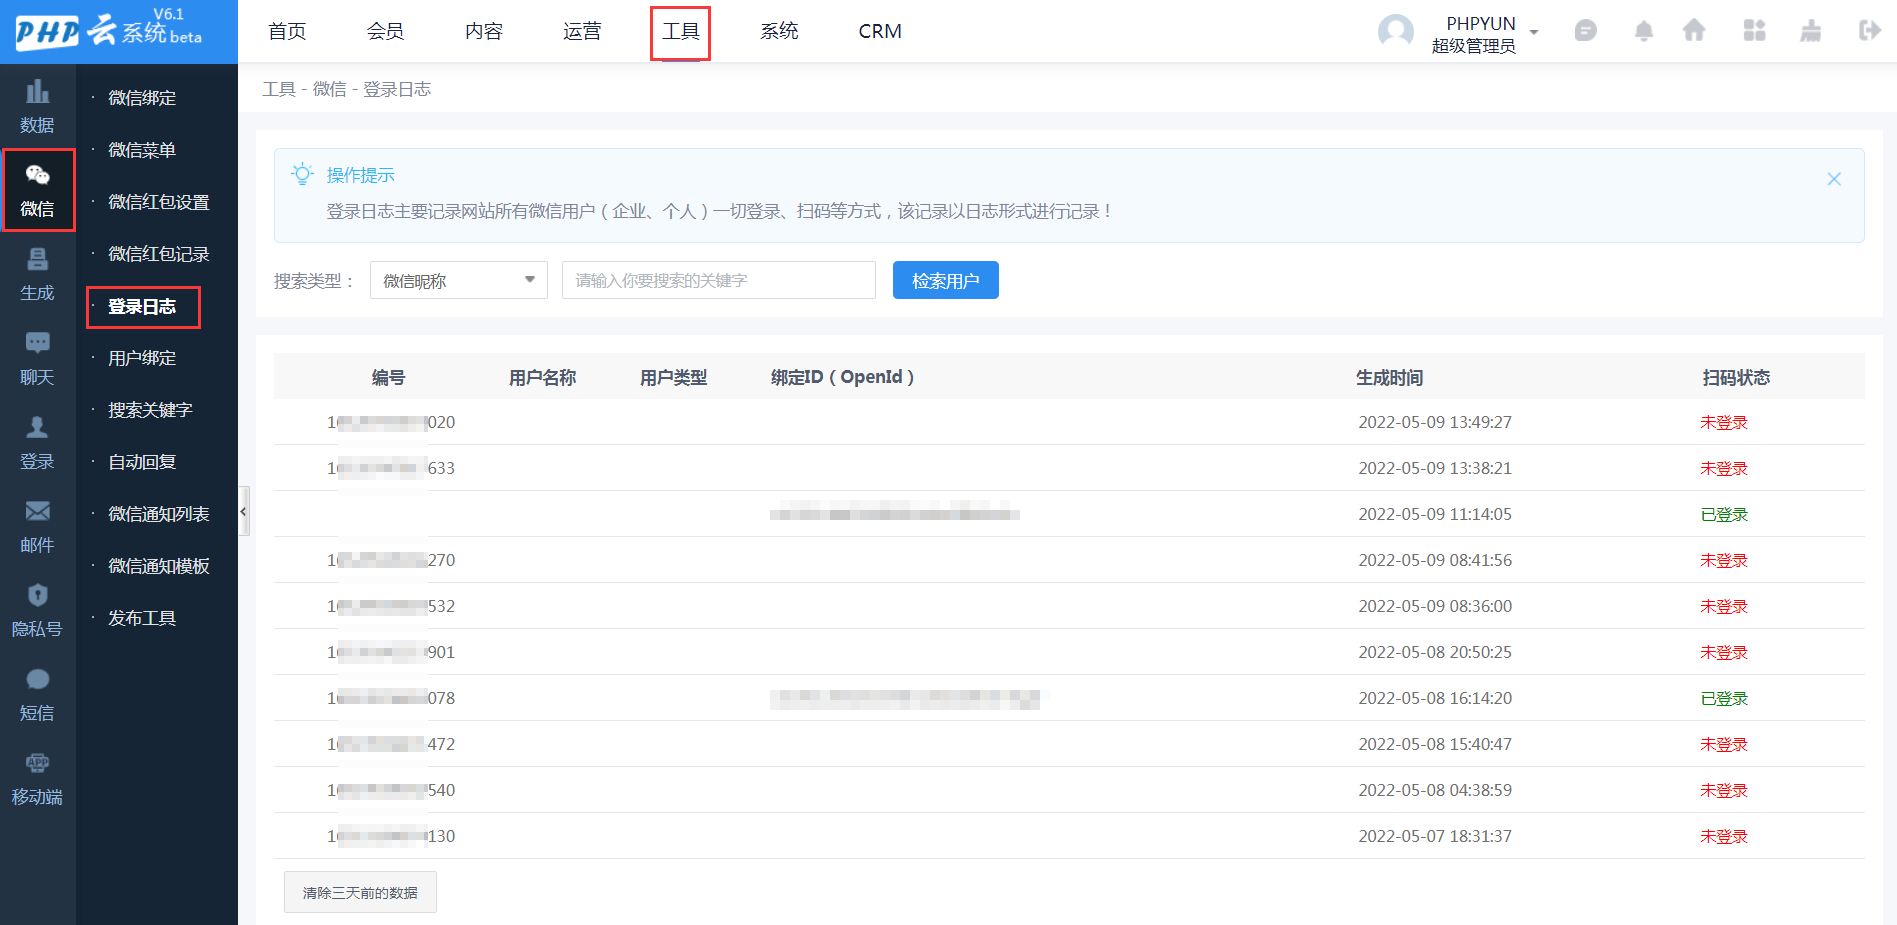This screenshot has height=925, width=1897.
Task: Open the 短信 sidebar section
Action: [x=37, y=694]
